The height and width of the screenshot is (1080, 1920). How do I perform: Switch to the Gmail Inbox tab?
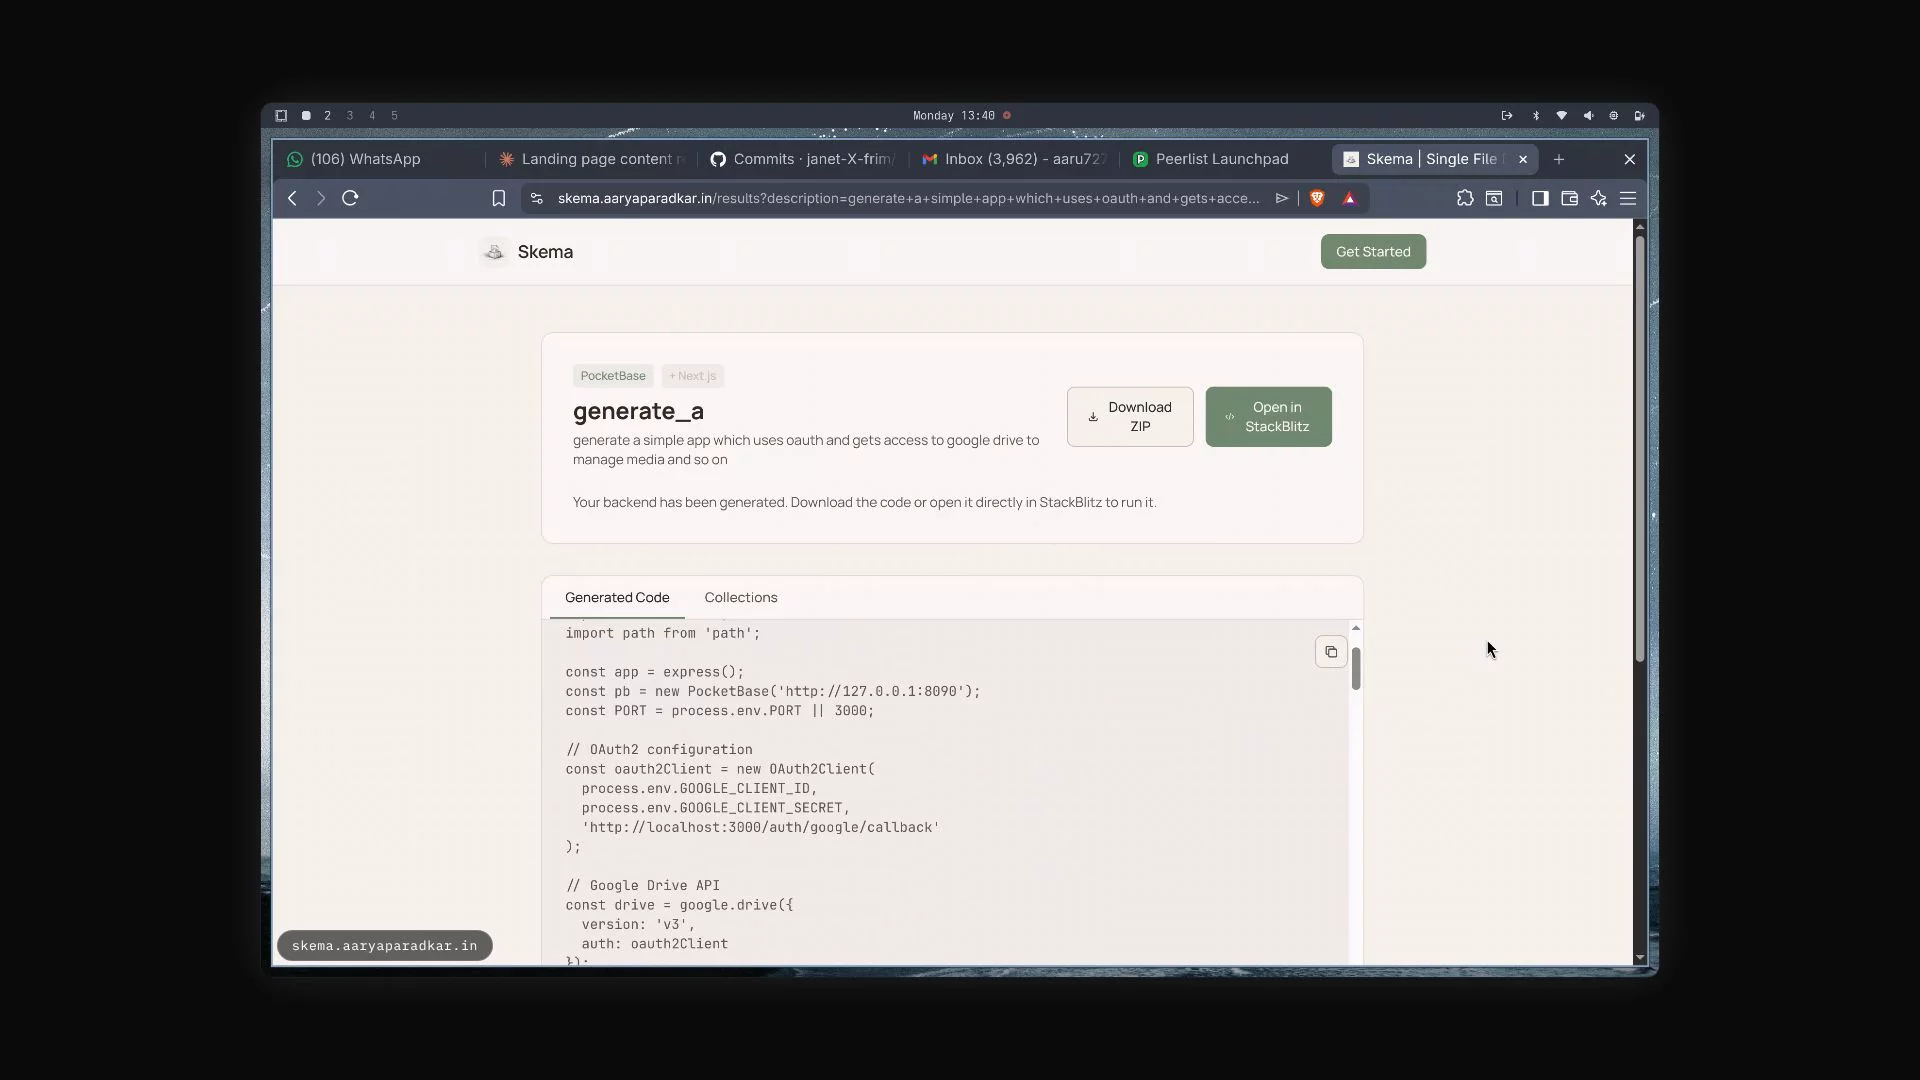coord(1016,159)
